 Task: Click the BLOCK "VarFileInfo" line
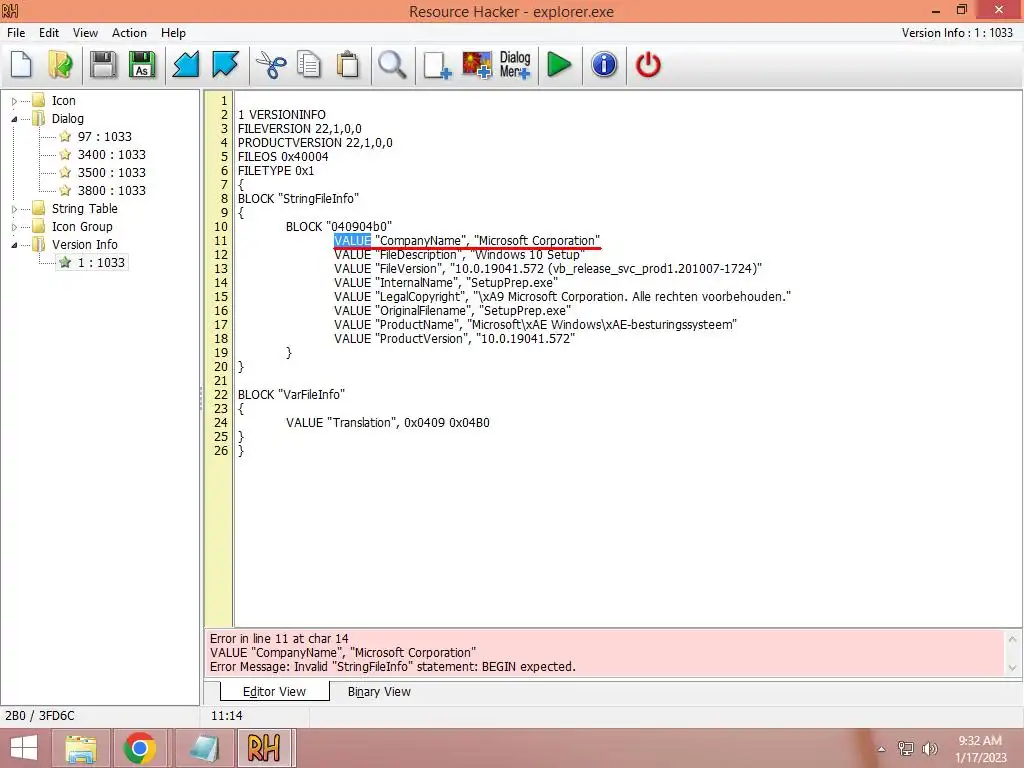click(x=291, y=394)
